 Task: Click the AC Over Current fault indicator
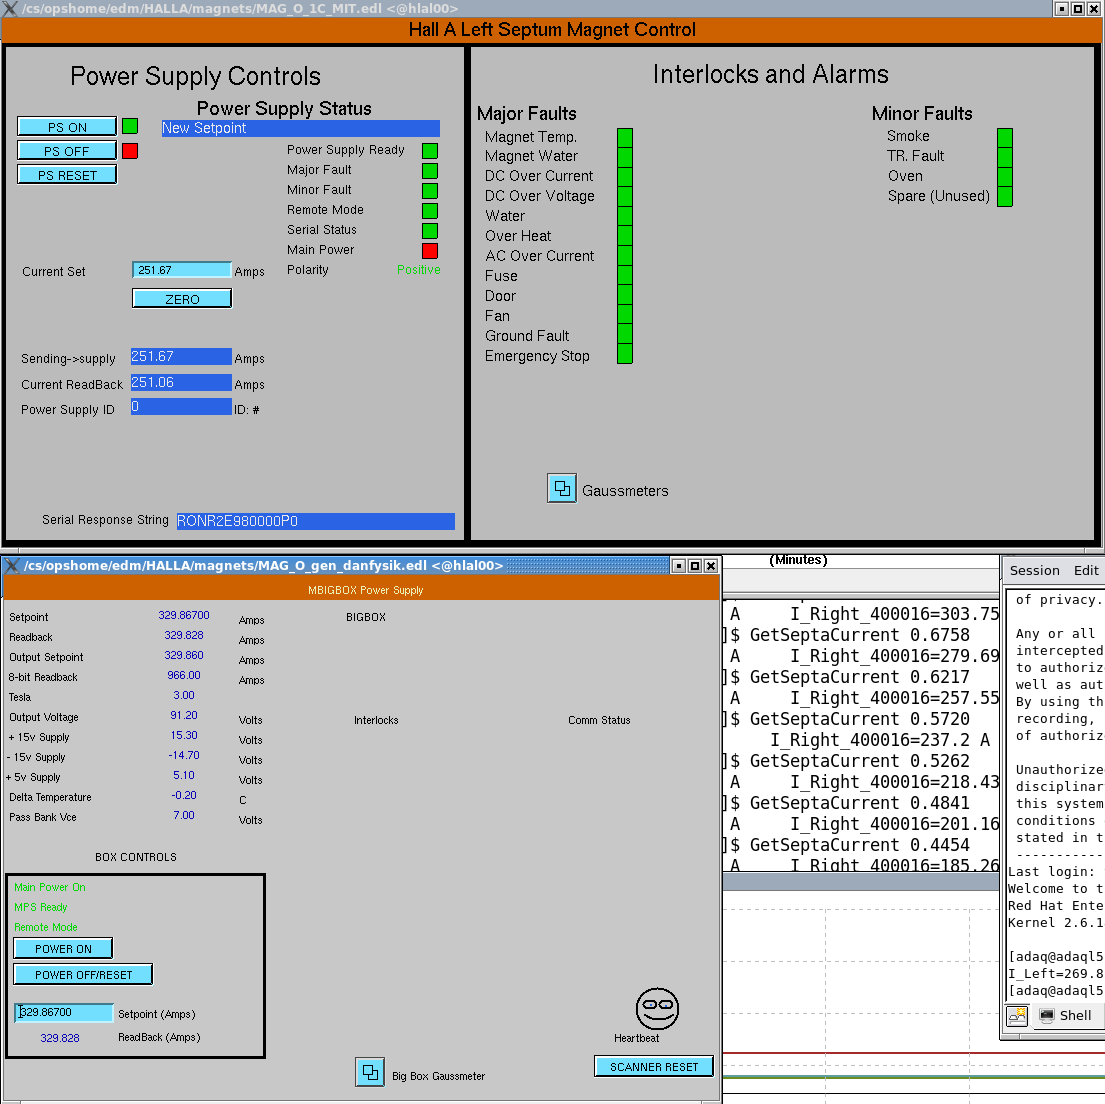pos(624,256)
